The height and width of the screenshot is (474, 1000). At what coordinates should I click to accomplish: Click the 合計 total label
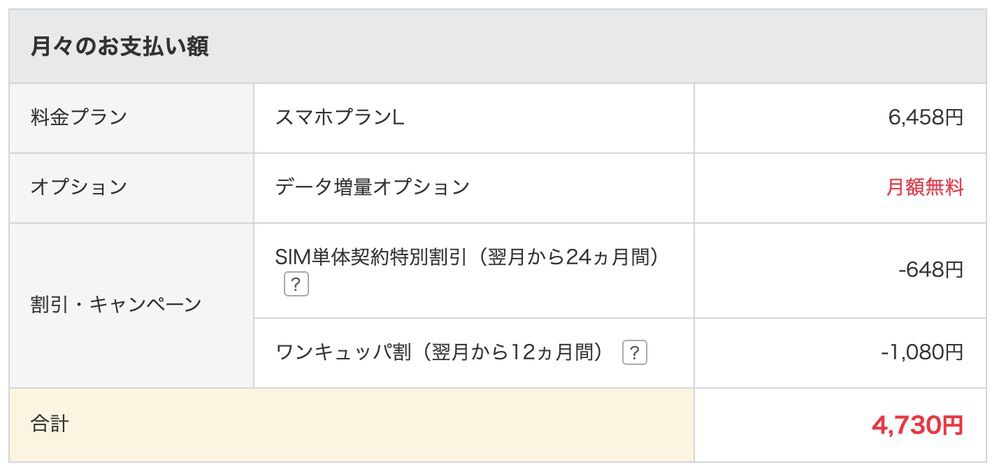50,424
